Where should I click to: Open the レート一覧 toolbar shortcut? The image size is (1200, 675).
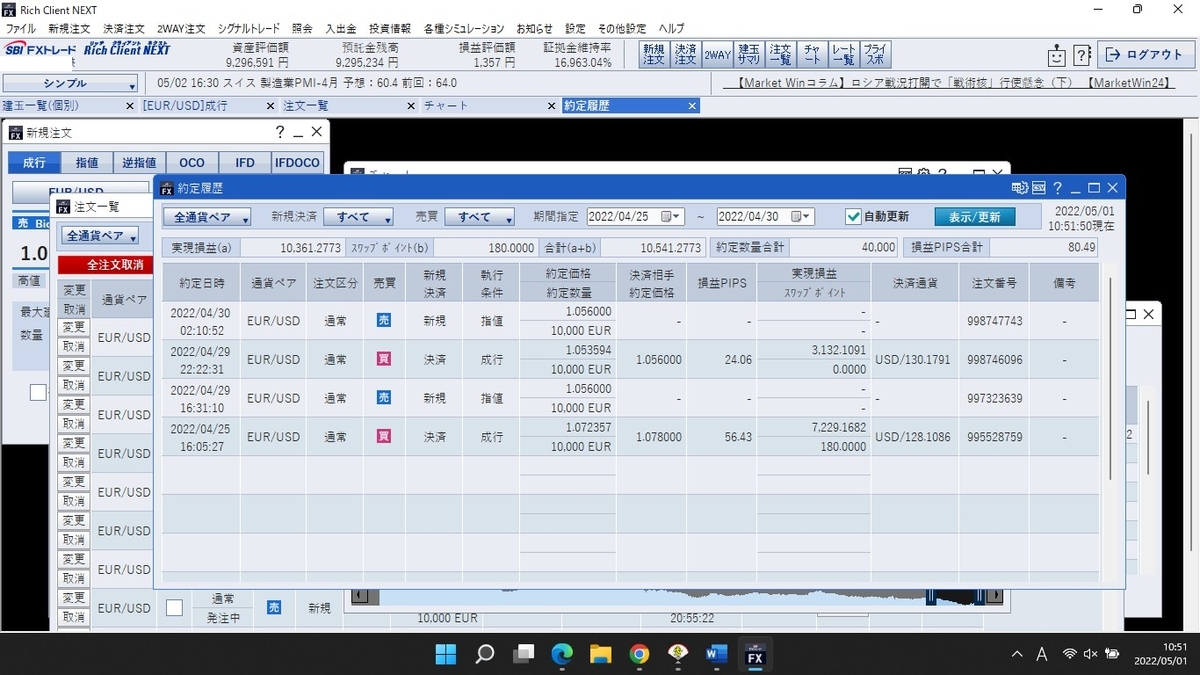pyautogui.click(x=844, y=55)
